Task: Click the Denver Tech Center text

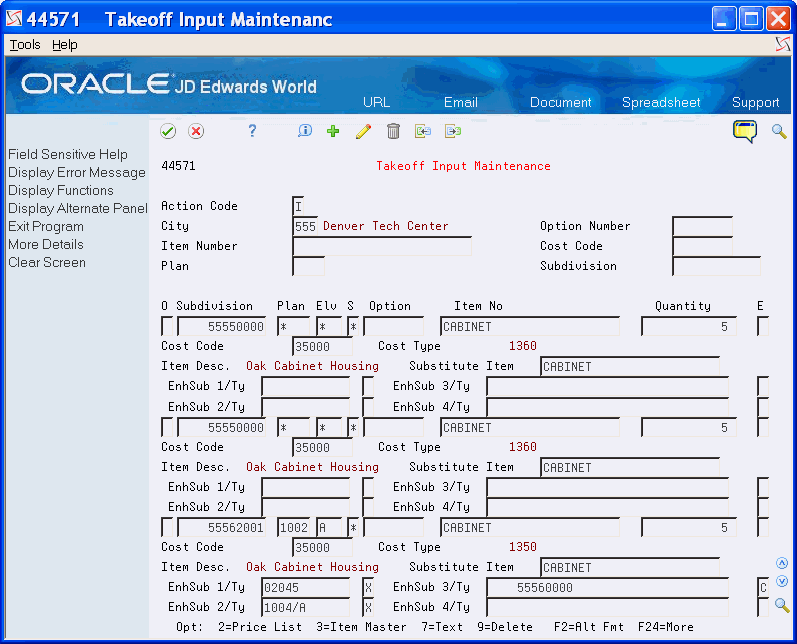Action: [x=386, y=226]
